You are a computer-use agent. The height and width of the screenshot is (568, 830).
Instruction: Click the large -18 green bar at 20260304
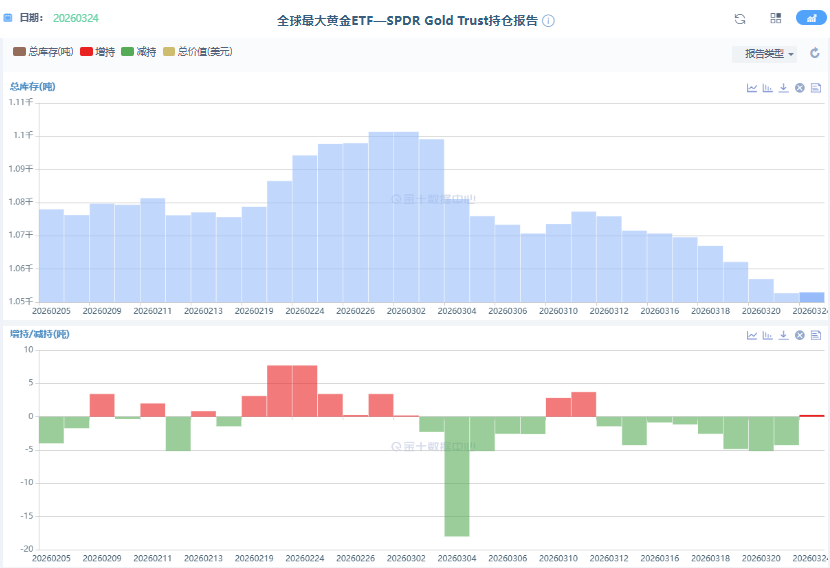[457, 476]
